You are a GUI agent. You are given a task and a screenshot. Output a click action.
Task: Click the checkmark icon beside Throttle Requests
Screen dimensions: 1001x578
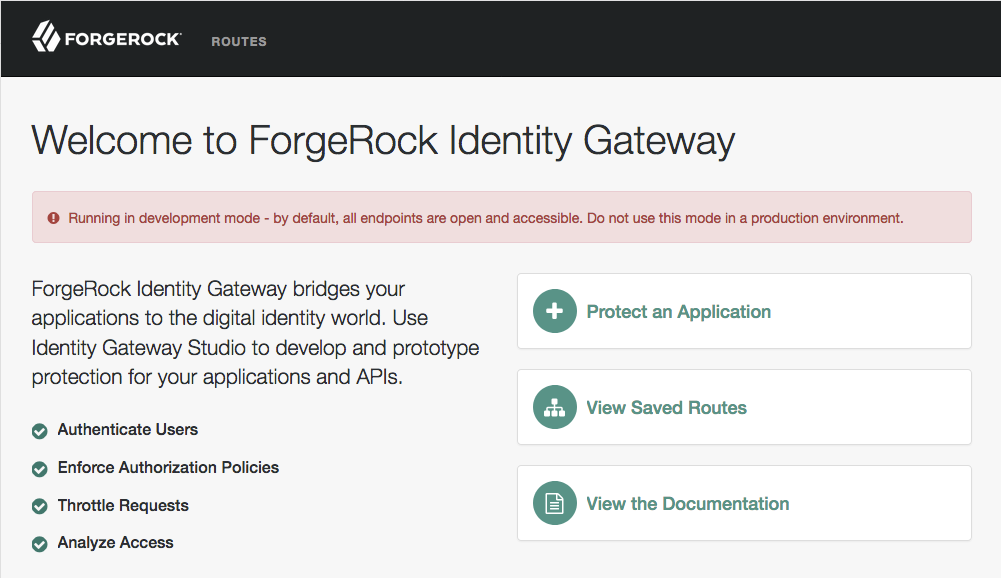40,506
